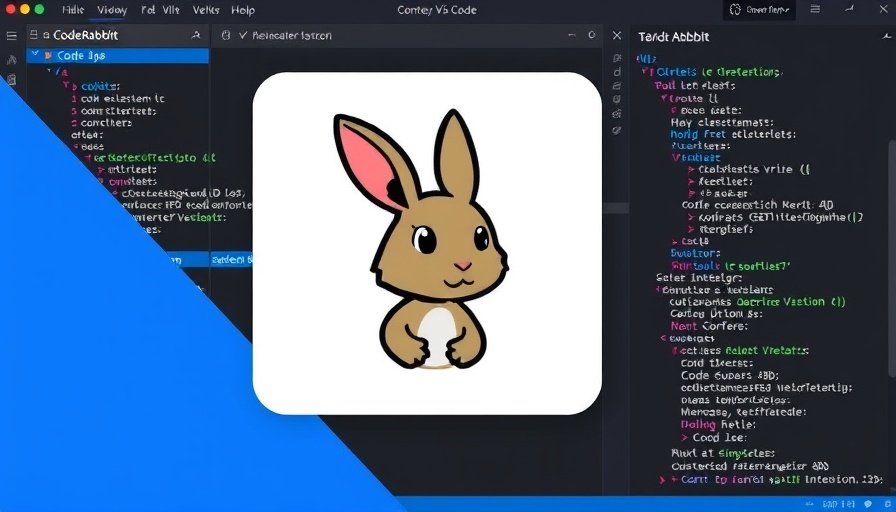
Task: Collapse the highlighted 'Code' row chevron
Action: click(x=35, y=55)
